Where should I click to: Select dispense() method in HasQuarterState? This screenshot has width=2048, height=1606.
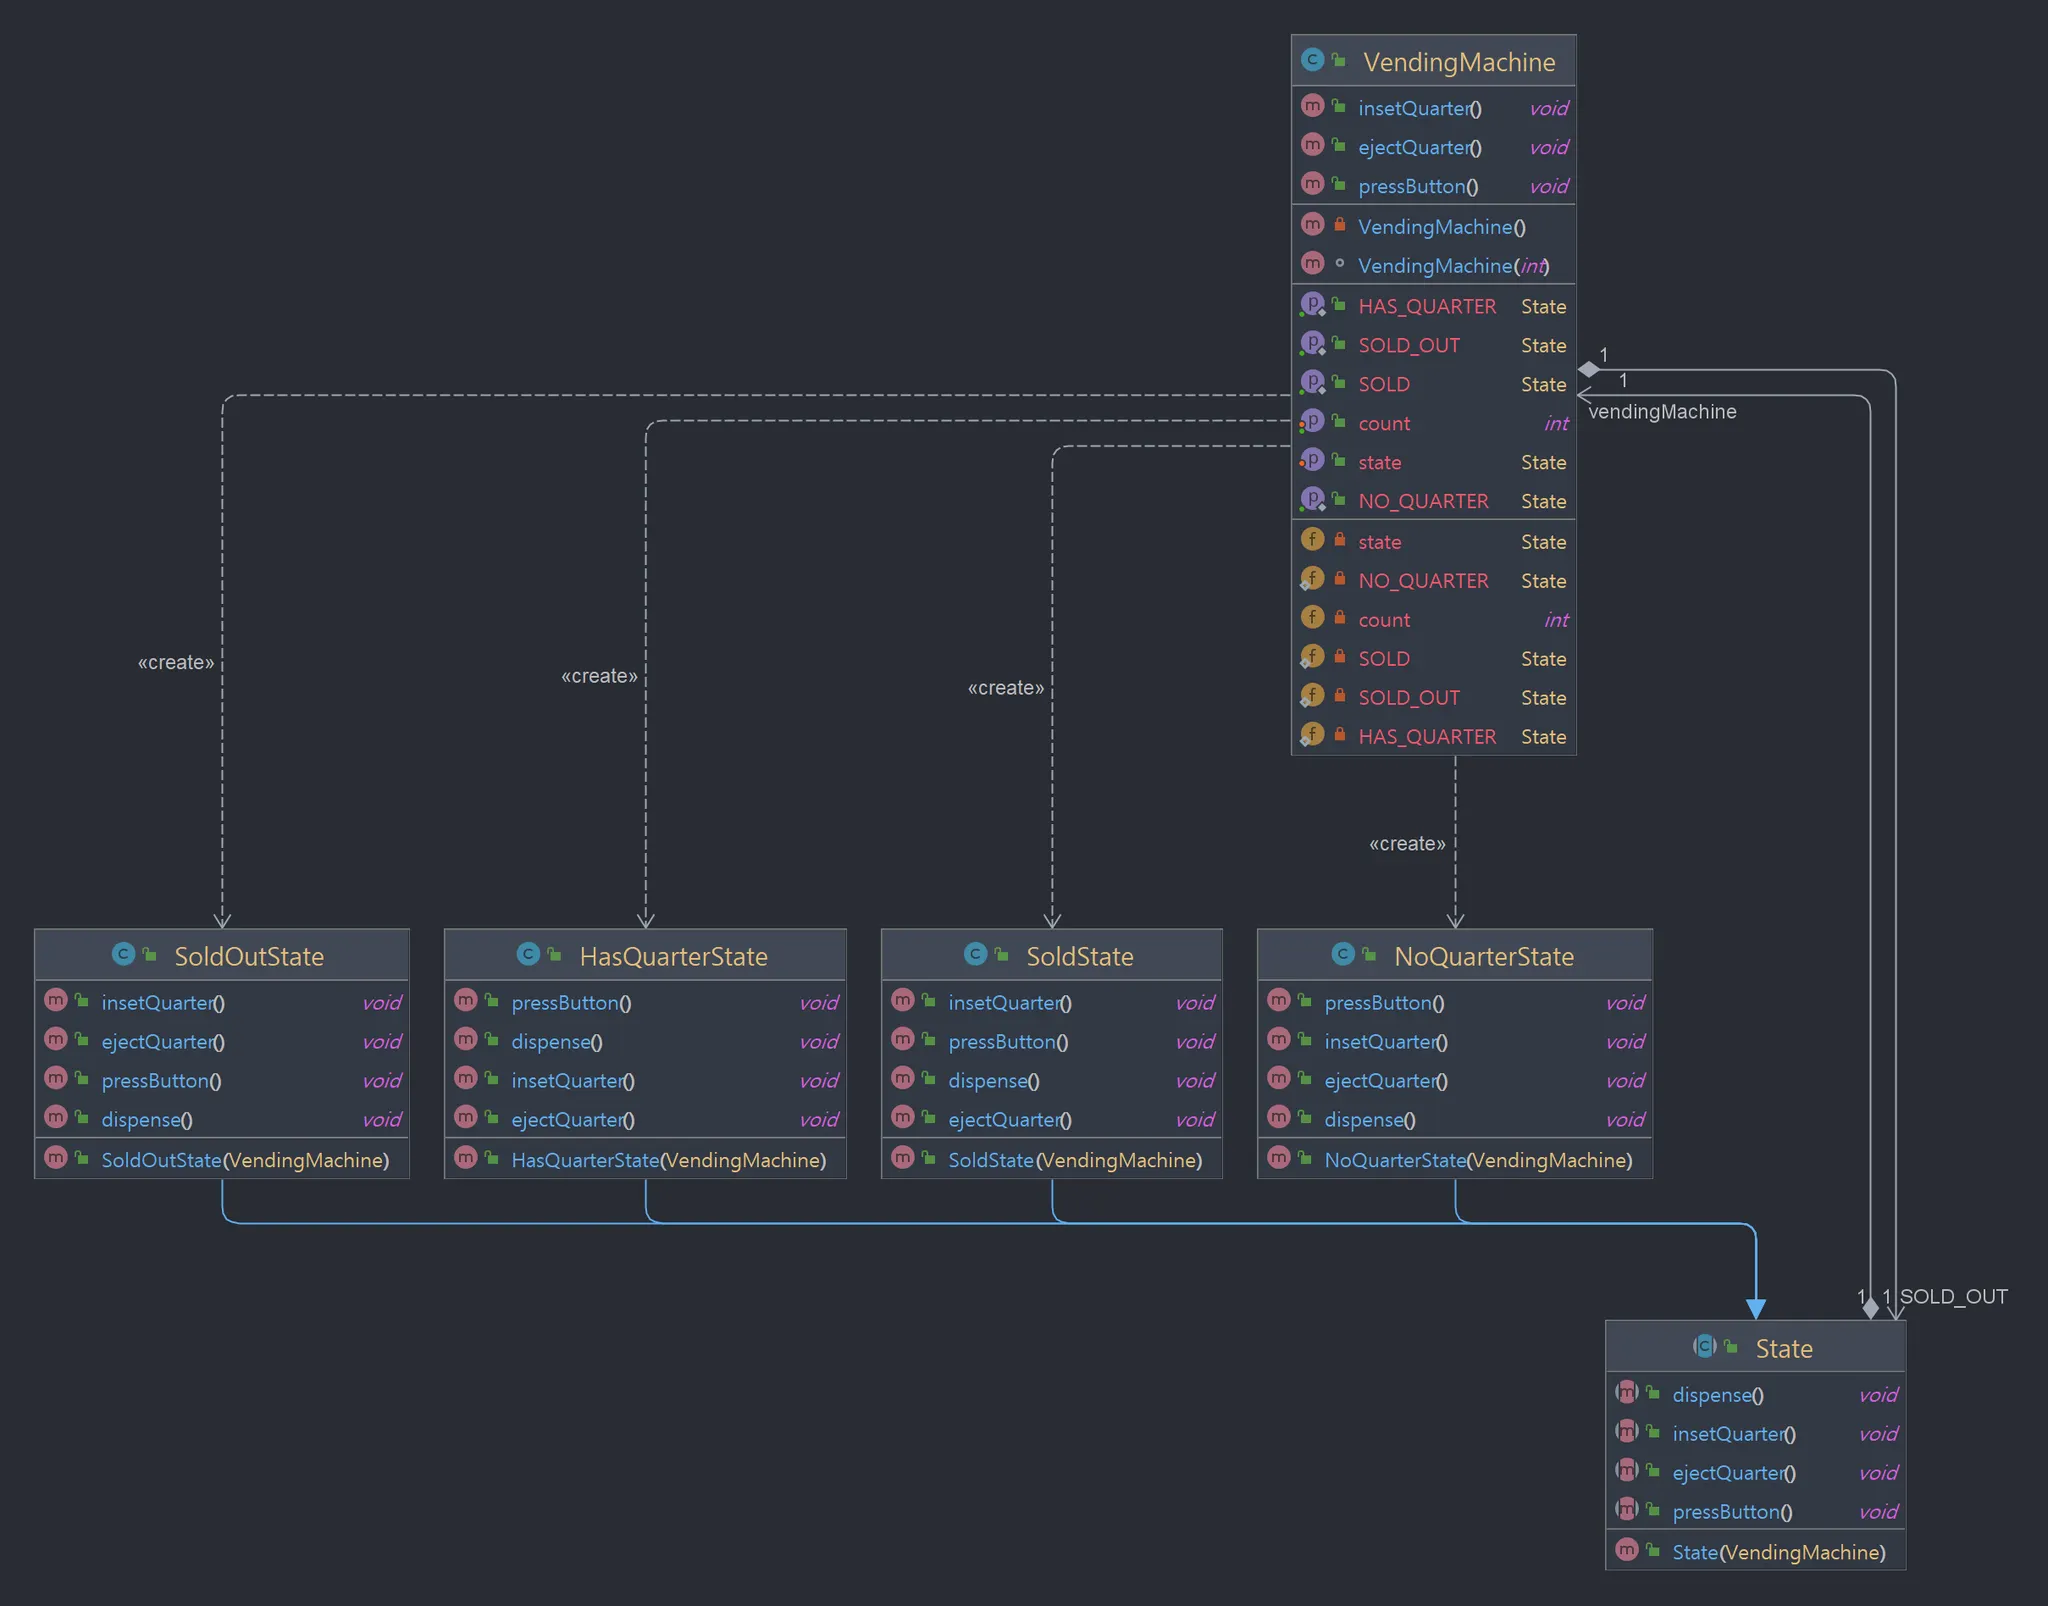[x=556, y=1042]
